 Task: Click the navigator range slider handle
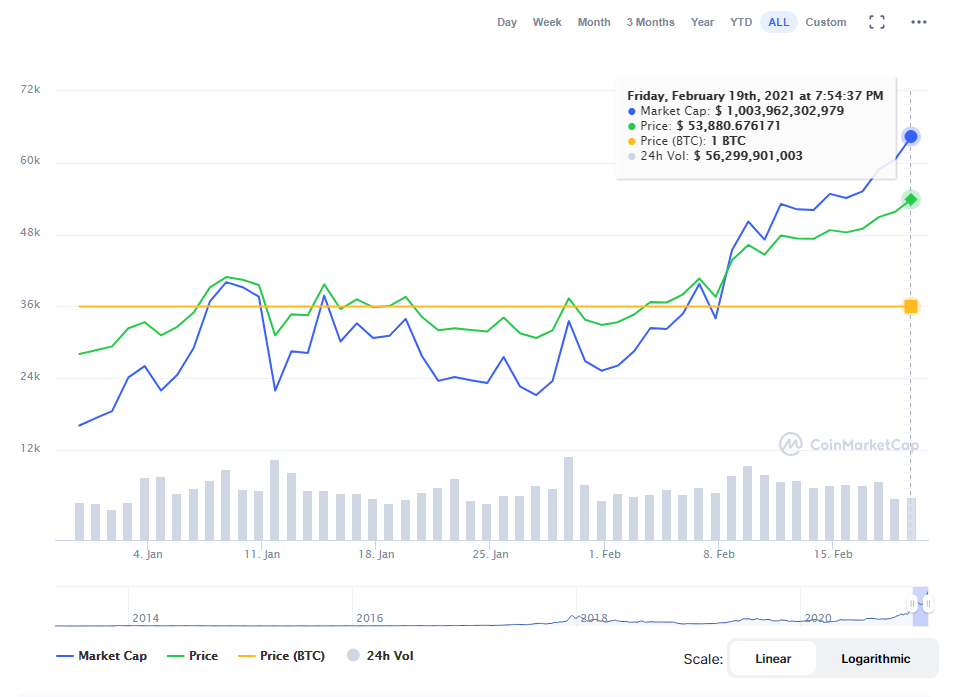coord(911,604)
